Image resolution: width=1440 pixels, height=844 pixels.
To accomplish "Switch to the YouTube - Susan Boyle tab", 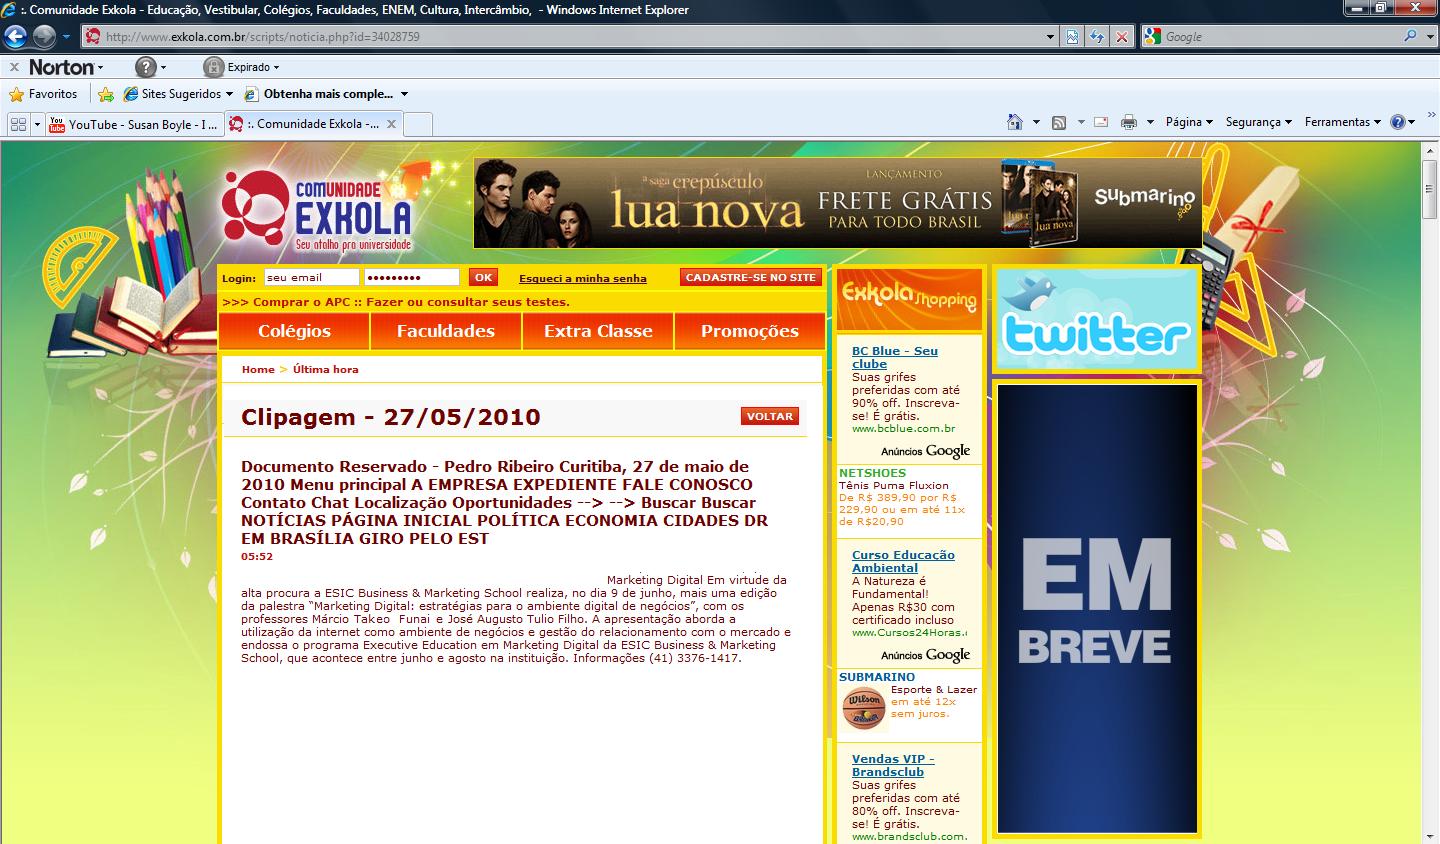I will coord(134,124).
